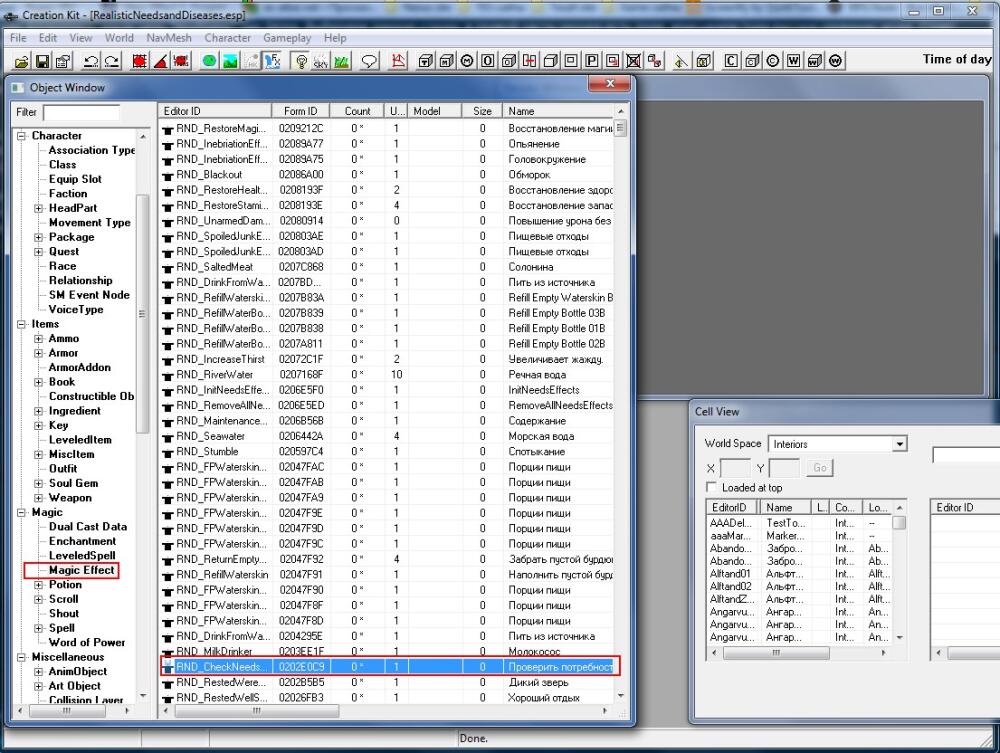Toggle the red Snap to Grid icon
Viewport: 1000px width, 753px height.
[x=140, y=61]
